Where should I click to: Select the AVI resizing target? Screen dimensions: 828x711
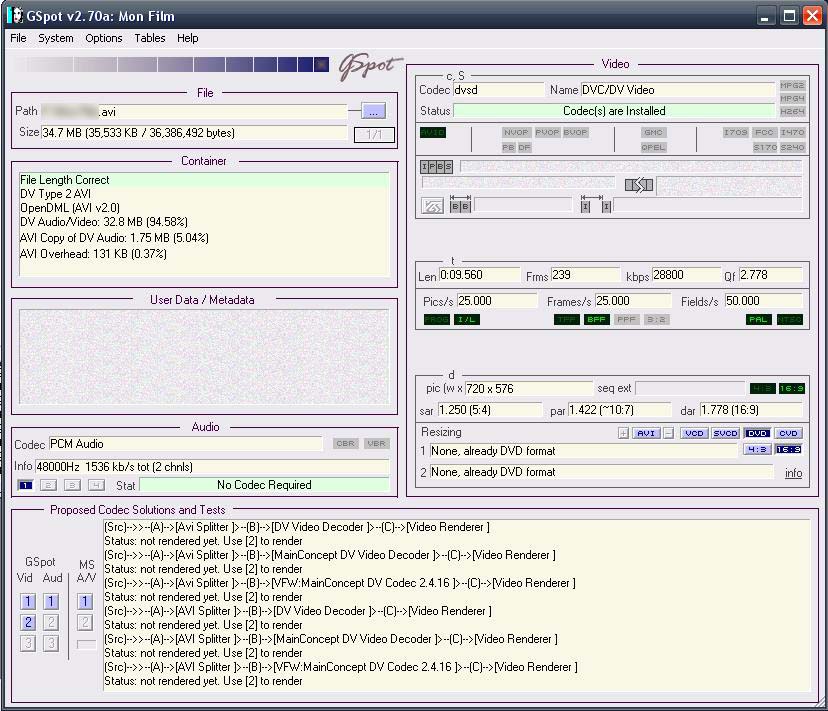(x=646, y=434)
